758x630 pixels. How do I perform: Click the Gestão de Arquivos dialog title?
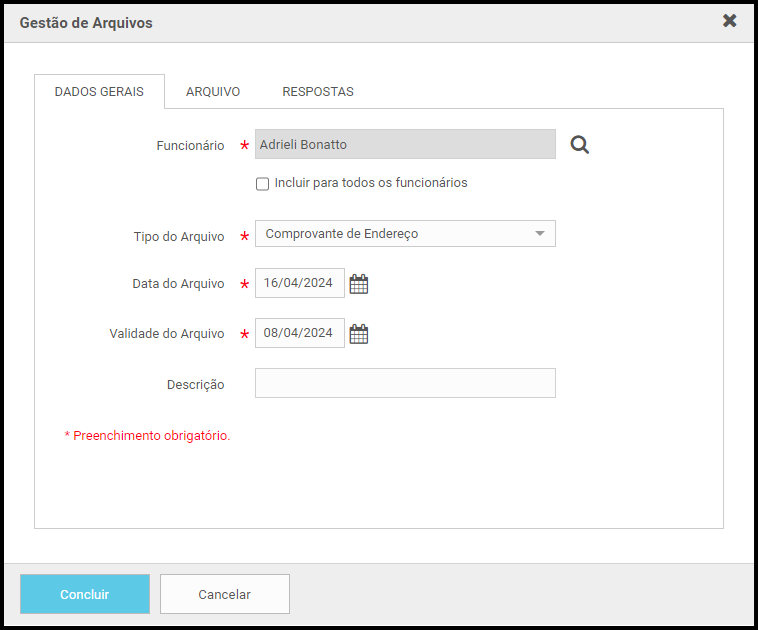pos(86,22)
